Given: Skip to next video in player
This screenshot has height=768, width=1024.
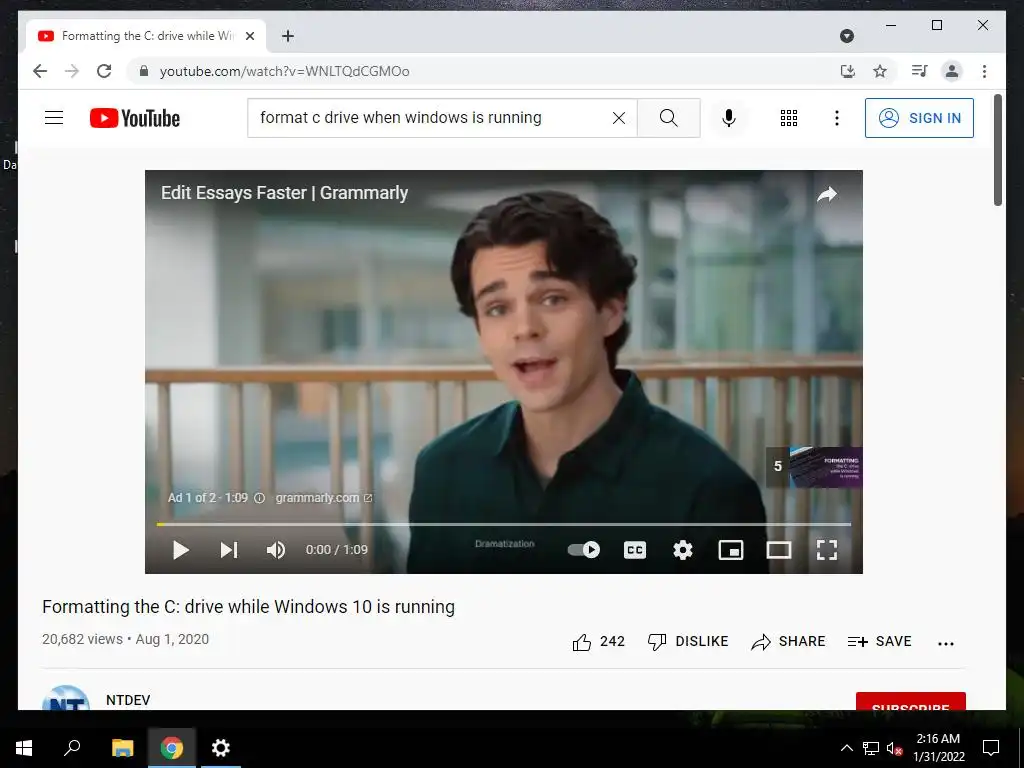Looking at the screenshot, I should click(229, 550).
